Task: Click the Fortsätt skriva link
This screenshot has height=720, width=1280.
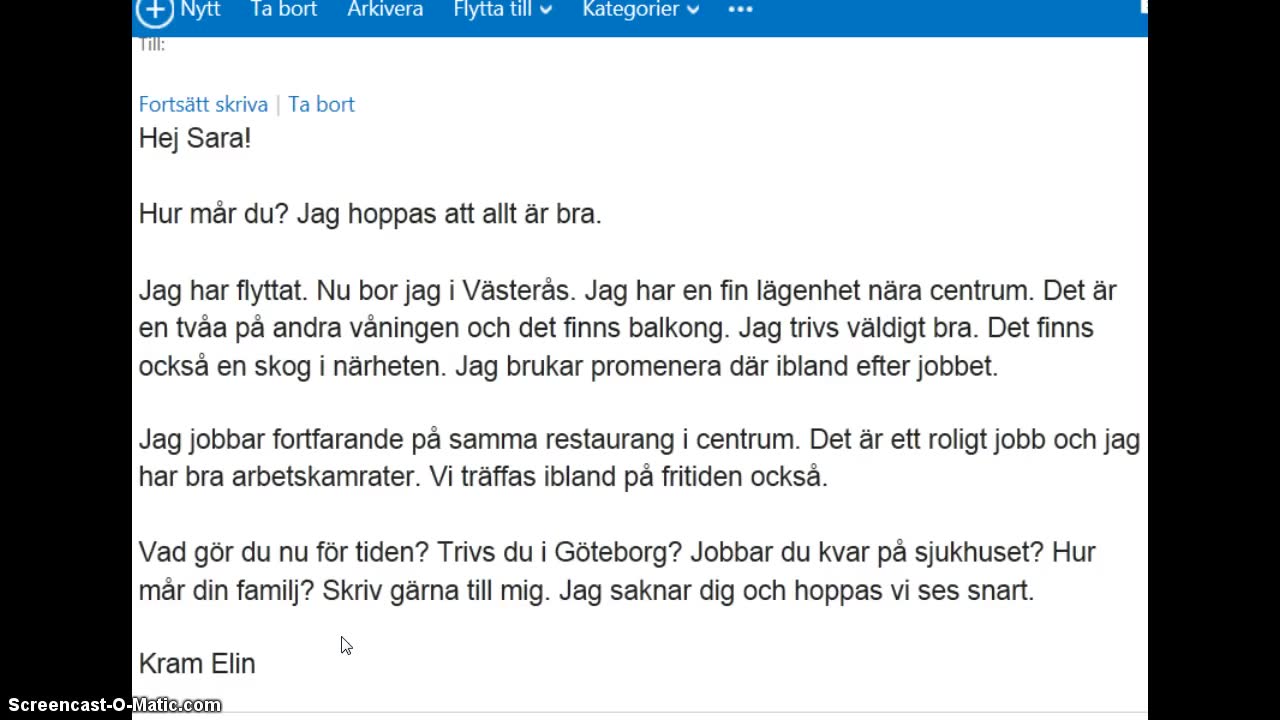Action: tap(203, 104)
